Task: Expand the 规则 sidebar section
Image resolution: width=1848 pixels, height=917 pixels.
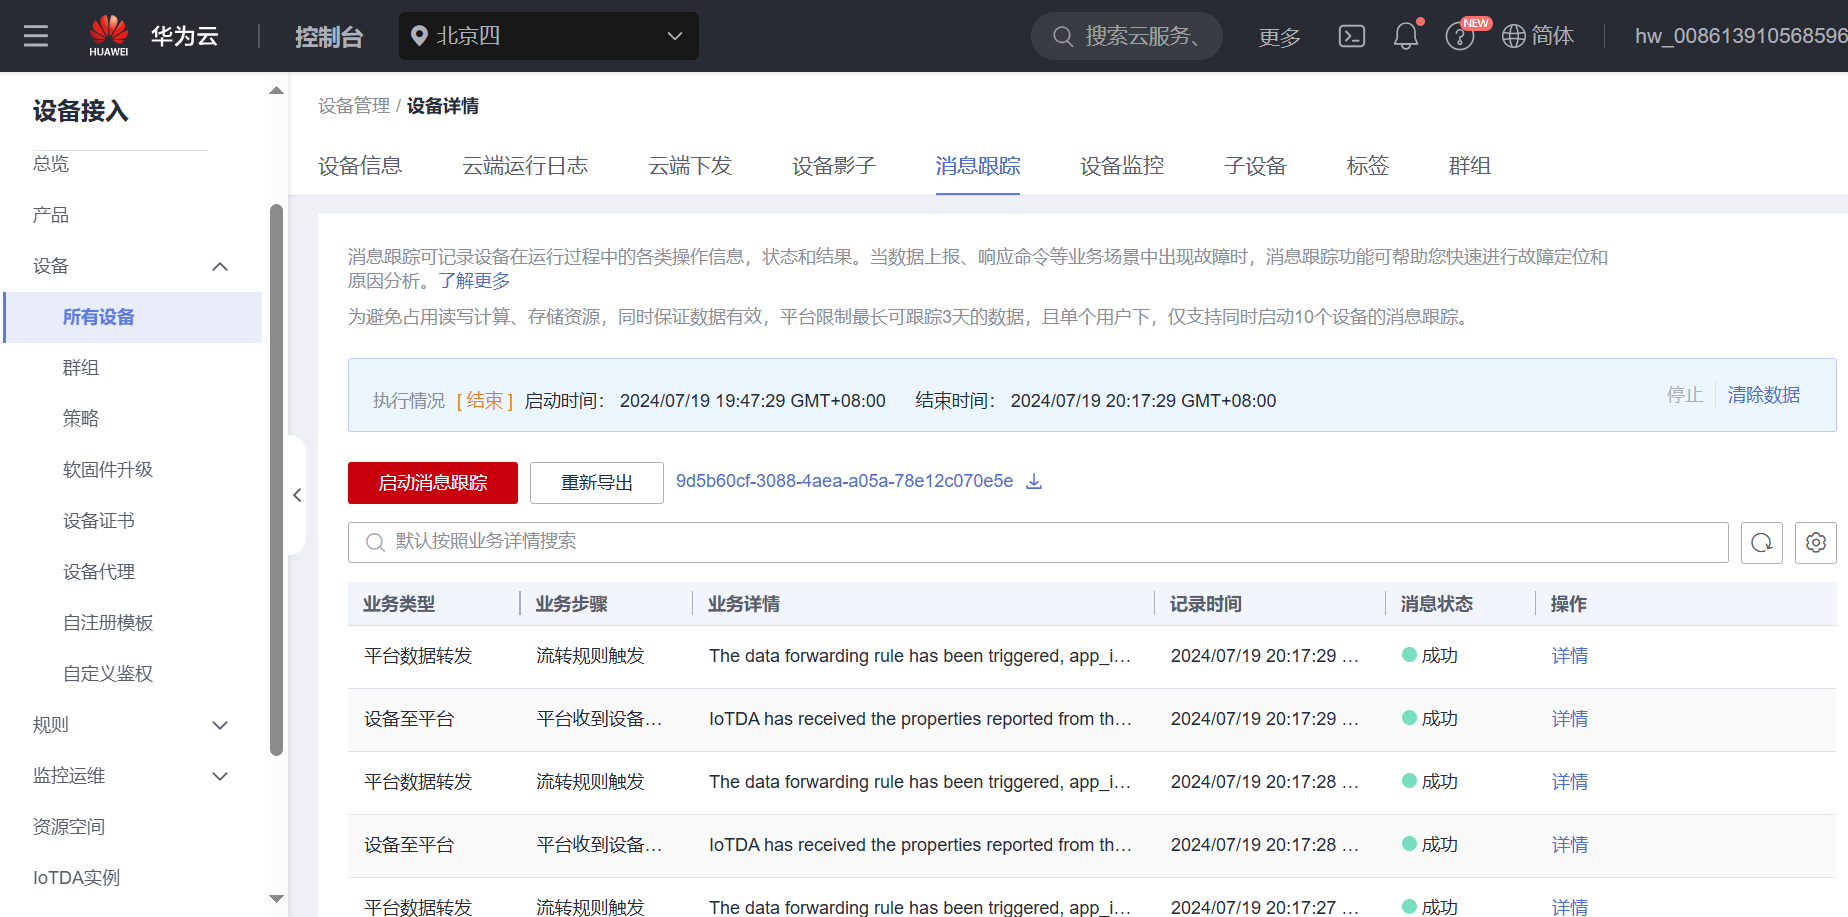Action: (x=220, y=725)
